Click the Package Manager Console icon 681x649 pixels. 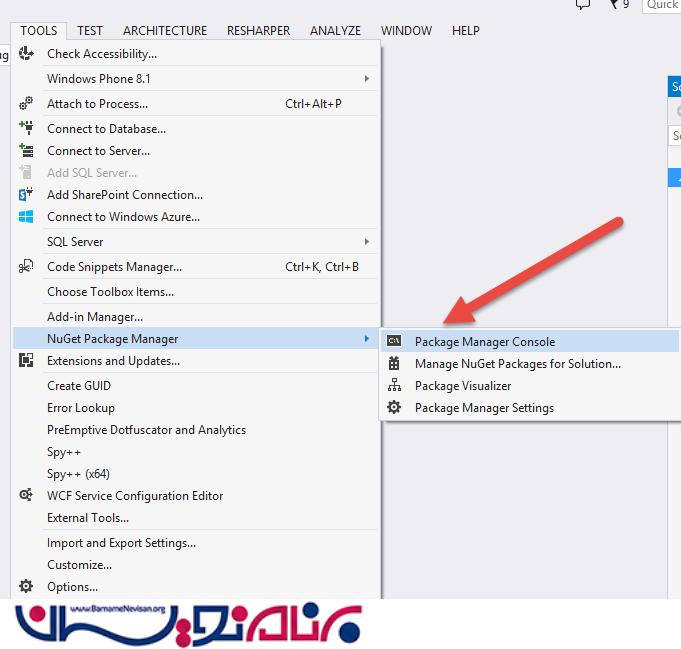(394, 341)
